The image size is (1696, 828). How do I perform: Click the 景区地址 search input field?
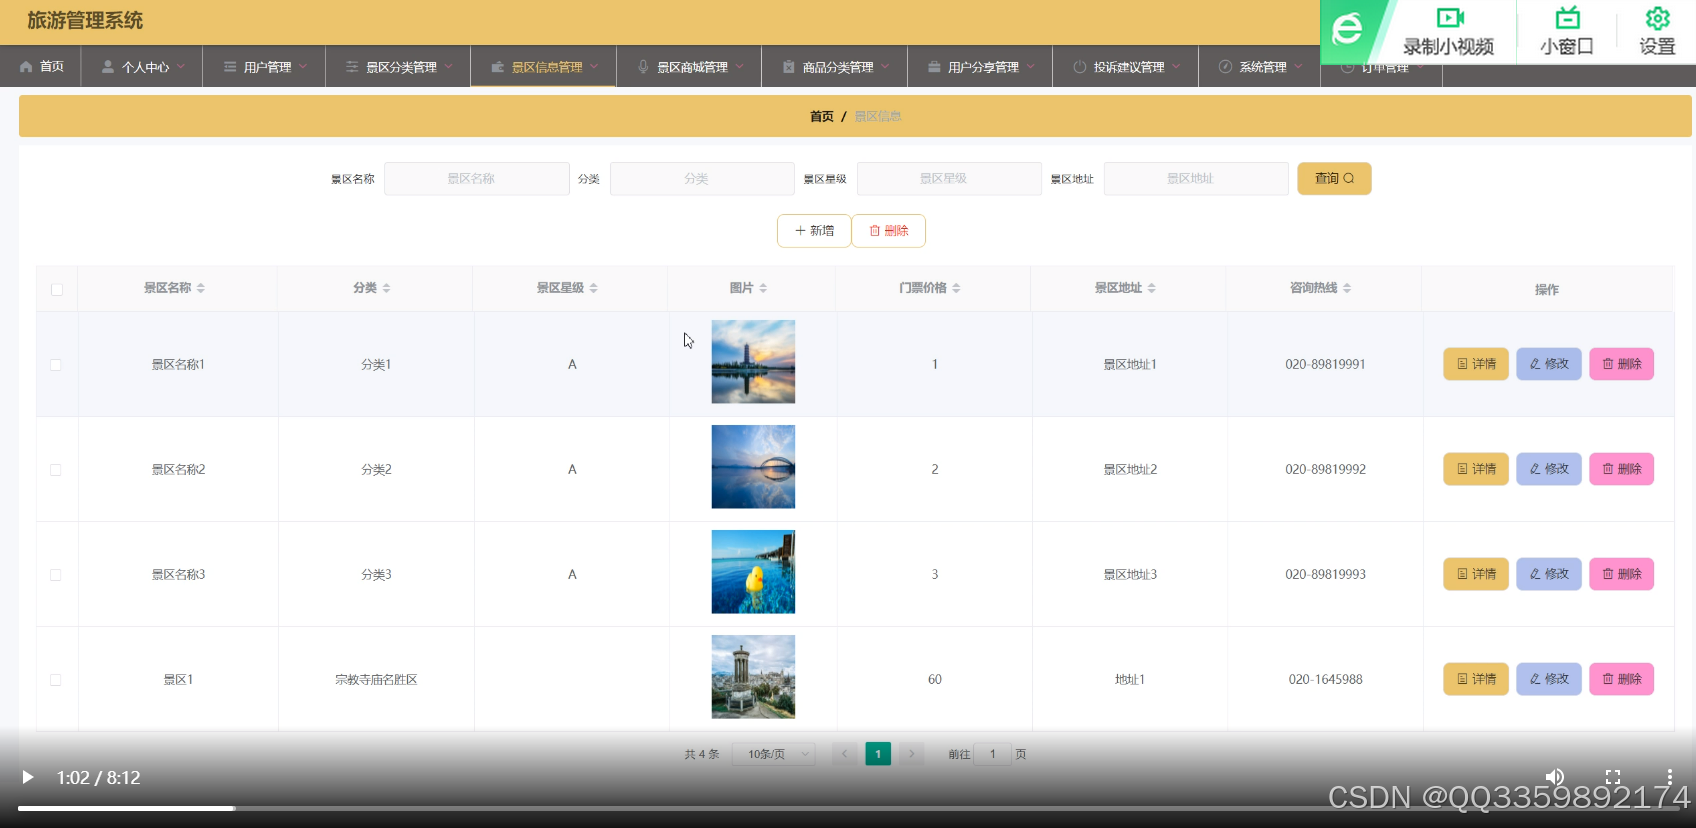[1196, 179]
